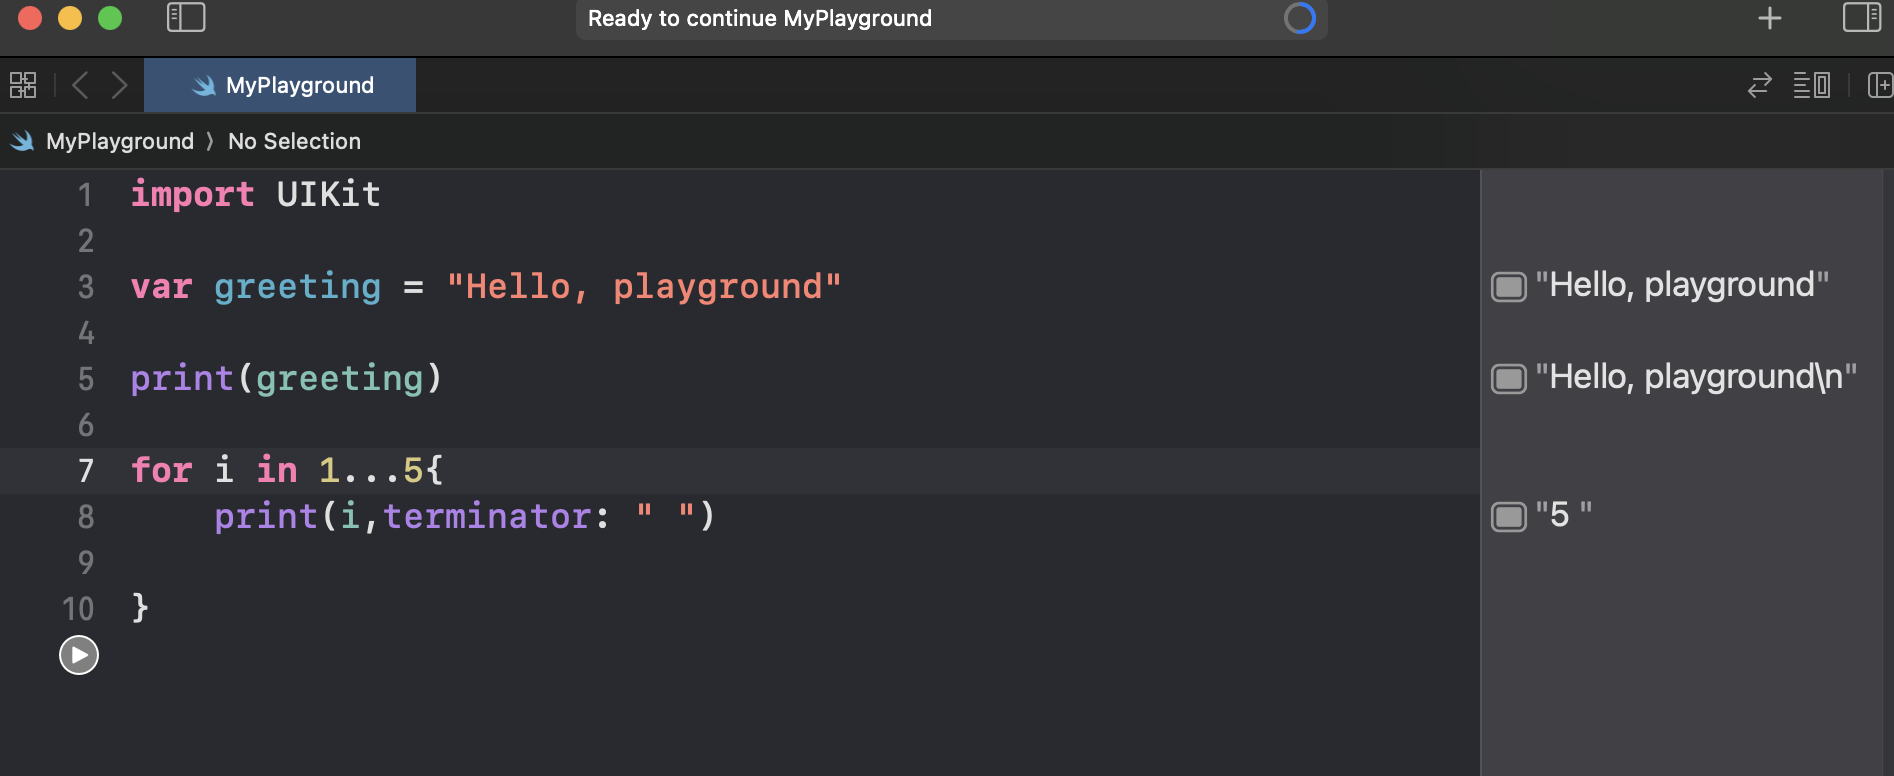Click print call on line 8

tap(266, 516)
